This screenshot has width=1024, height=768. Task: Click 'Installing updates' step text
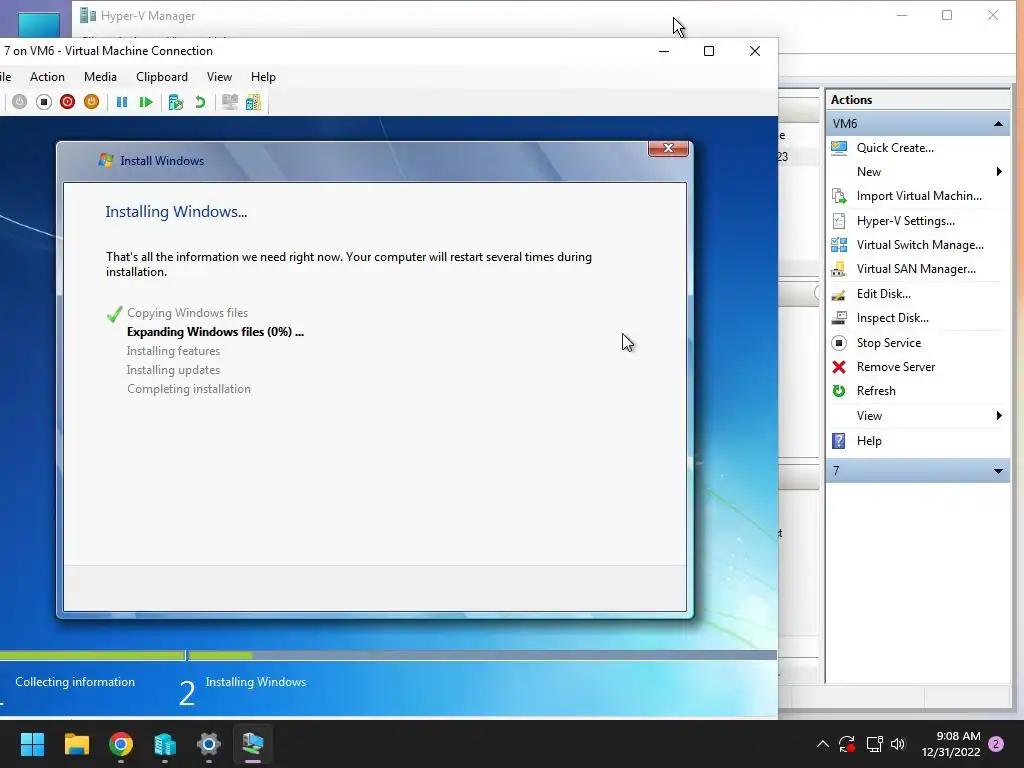(173, 370)
